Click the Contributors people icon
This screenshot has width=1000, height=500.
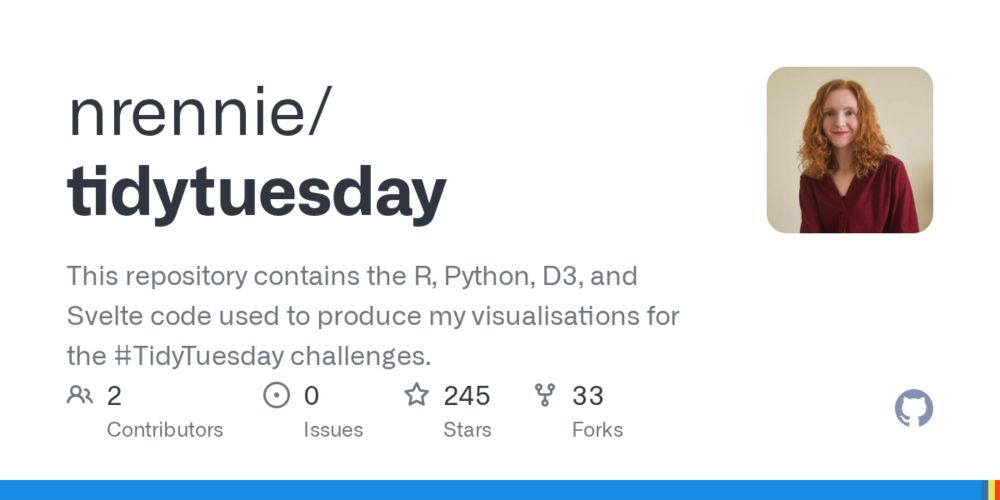(80, 396)
